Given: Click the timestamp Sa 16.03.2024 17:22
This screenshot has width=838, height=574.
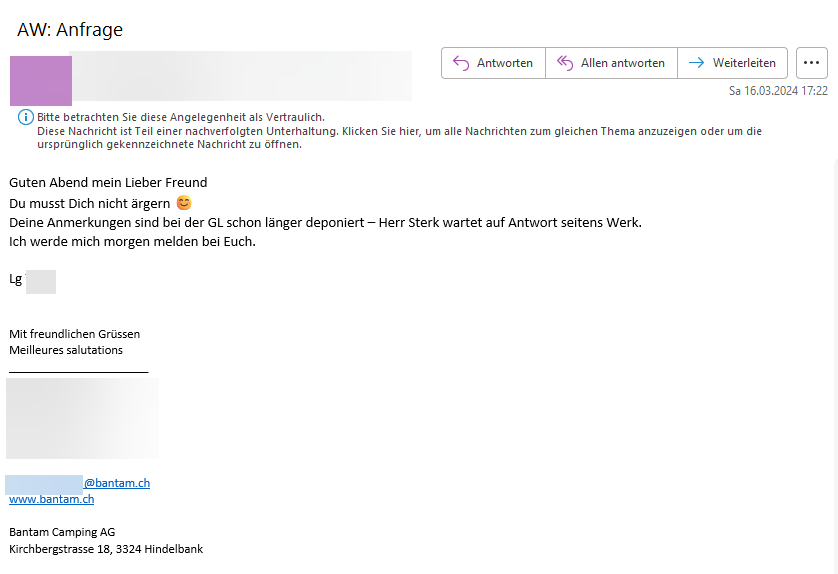Looking at the screenshot, I should click(778, 91).
